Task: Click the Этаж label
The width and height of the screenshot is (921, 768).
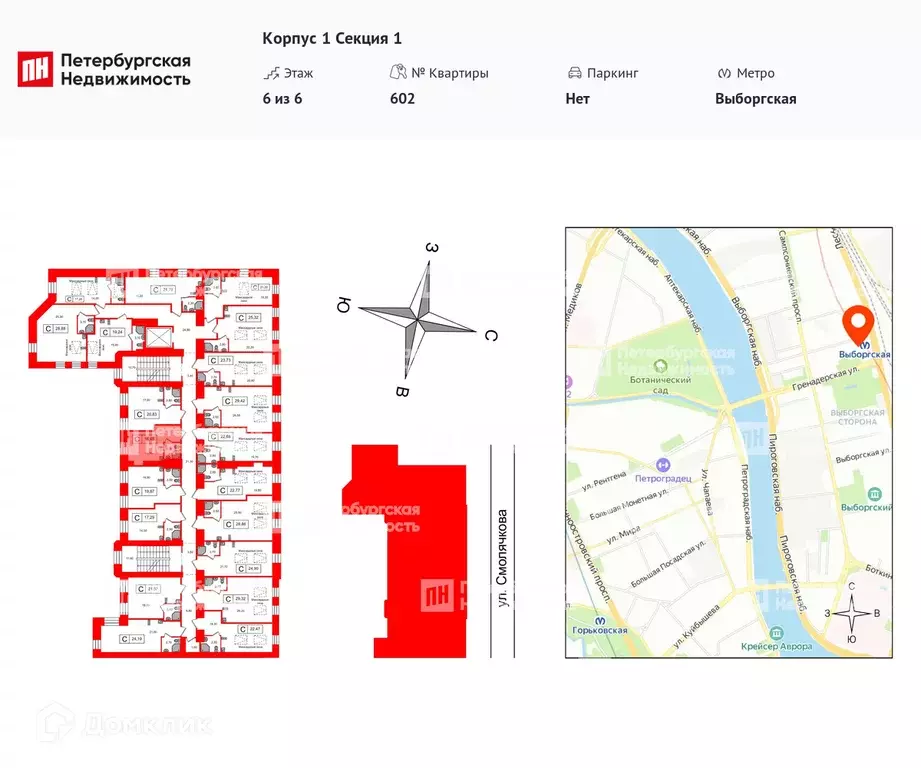Action: click(298, 73)
